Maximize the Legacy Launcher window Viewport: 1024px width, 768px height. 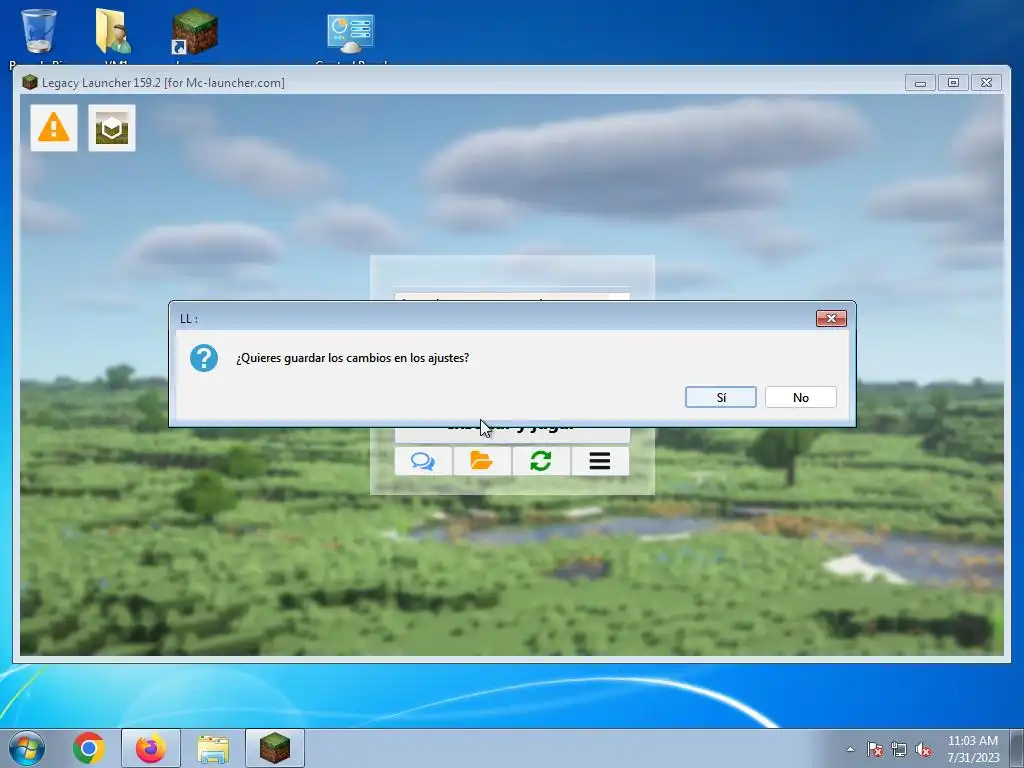click(x=953, y=83)
